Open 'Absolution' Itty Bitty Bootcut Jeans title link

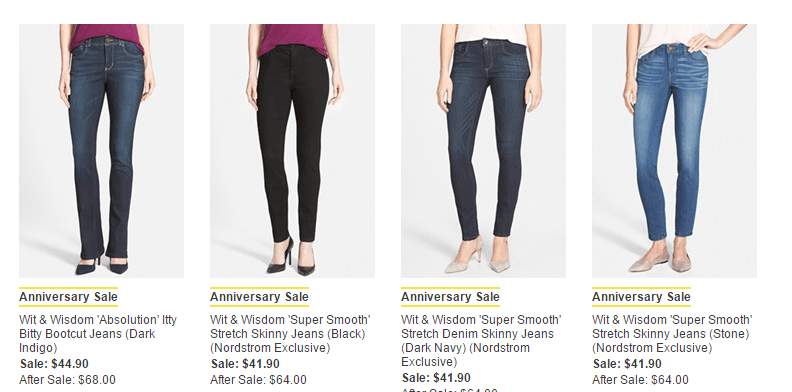point(98,334)
